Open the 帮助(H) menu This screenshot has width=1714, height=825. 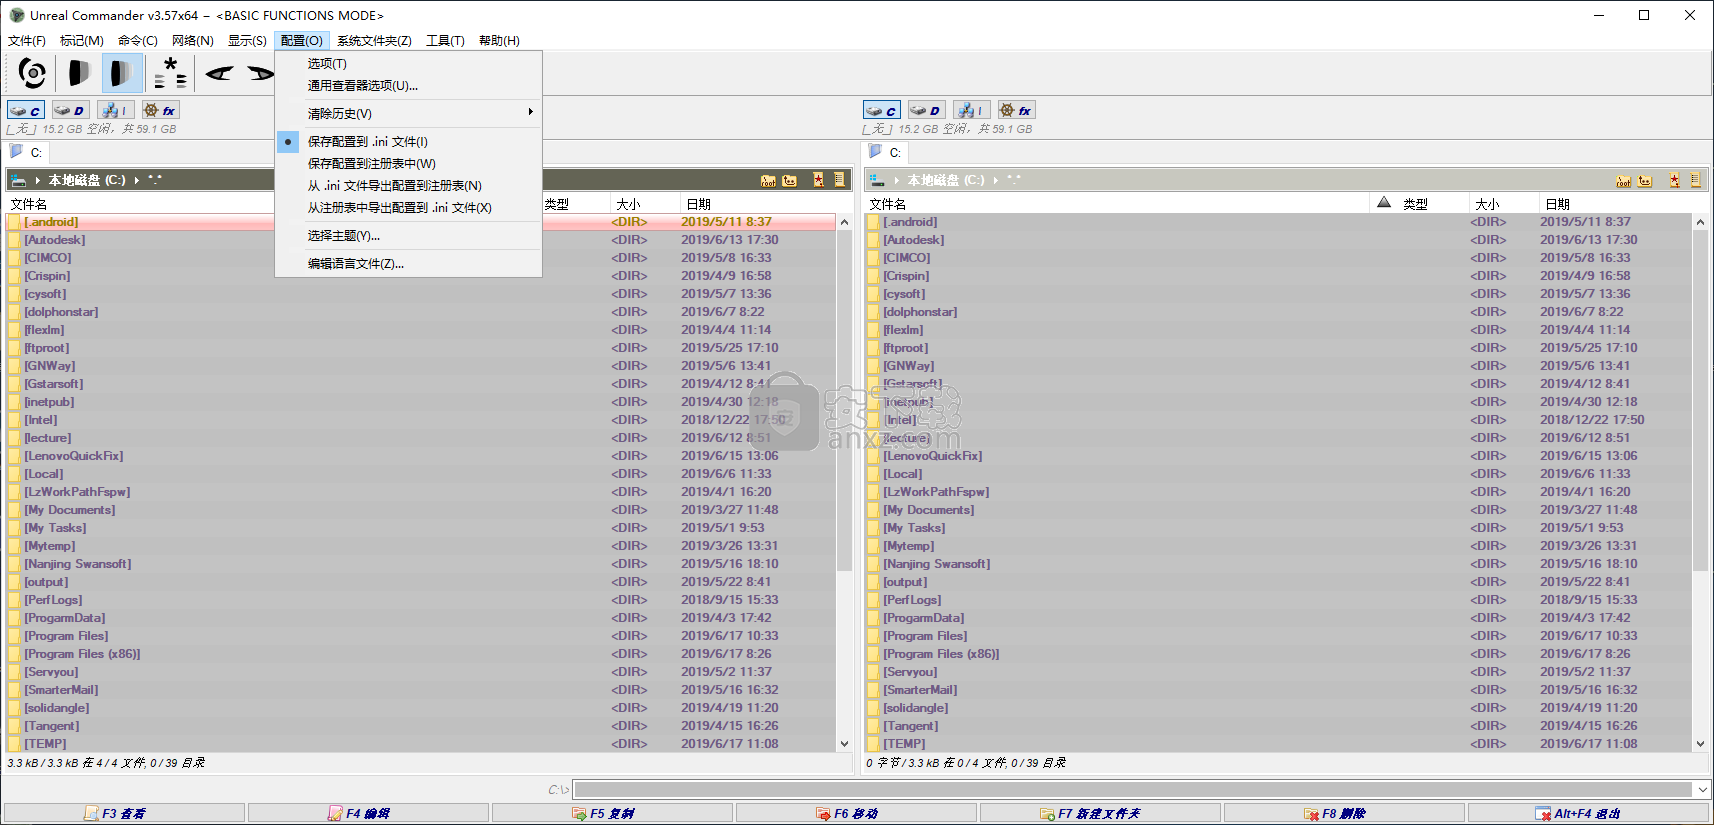pos(499,41)
